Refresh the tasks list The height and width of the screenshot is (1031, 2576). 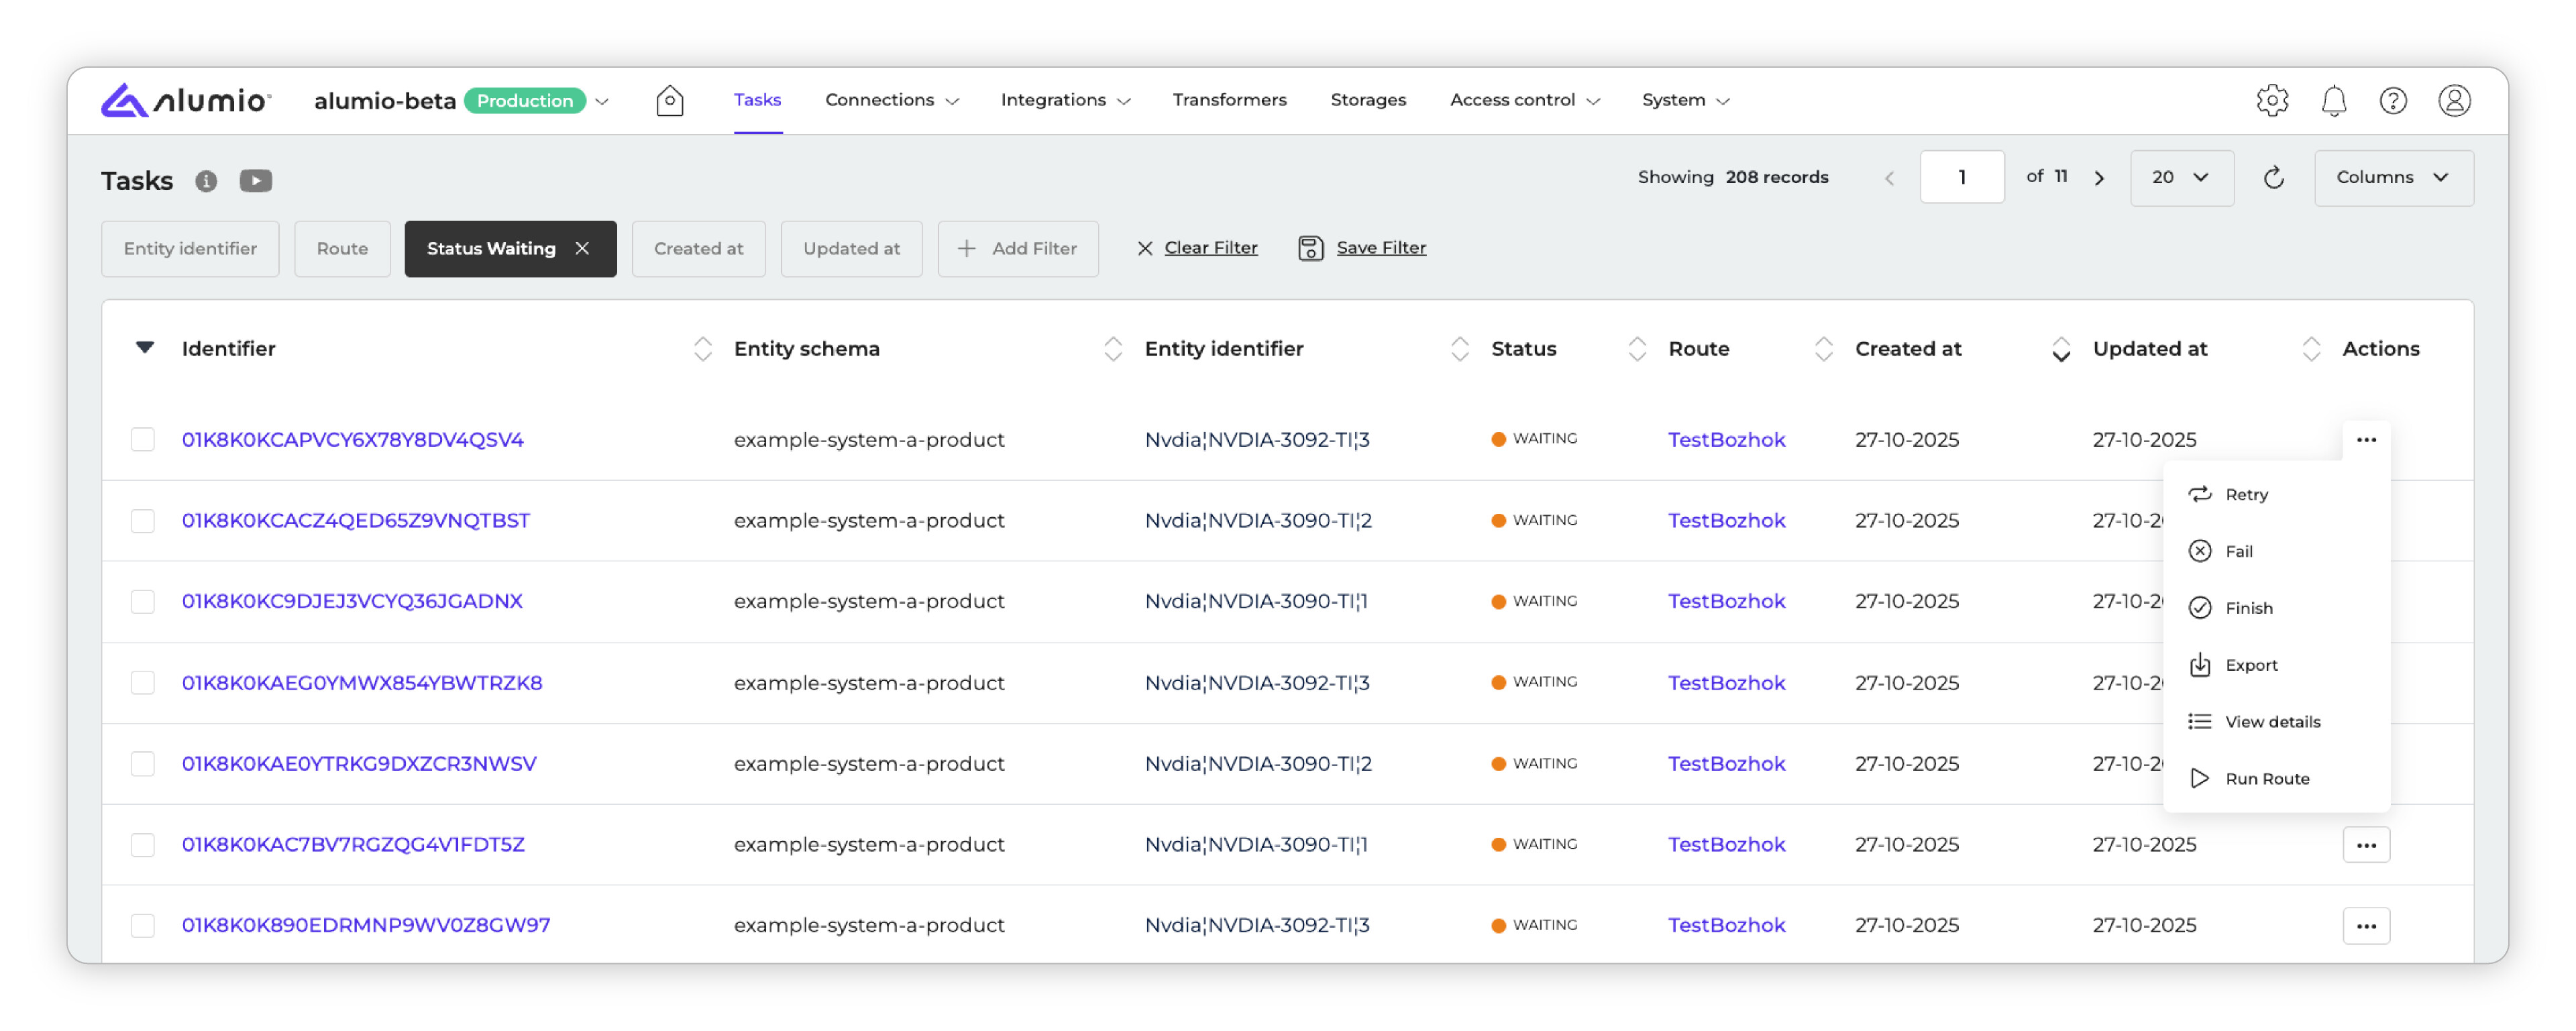2273,177
